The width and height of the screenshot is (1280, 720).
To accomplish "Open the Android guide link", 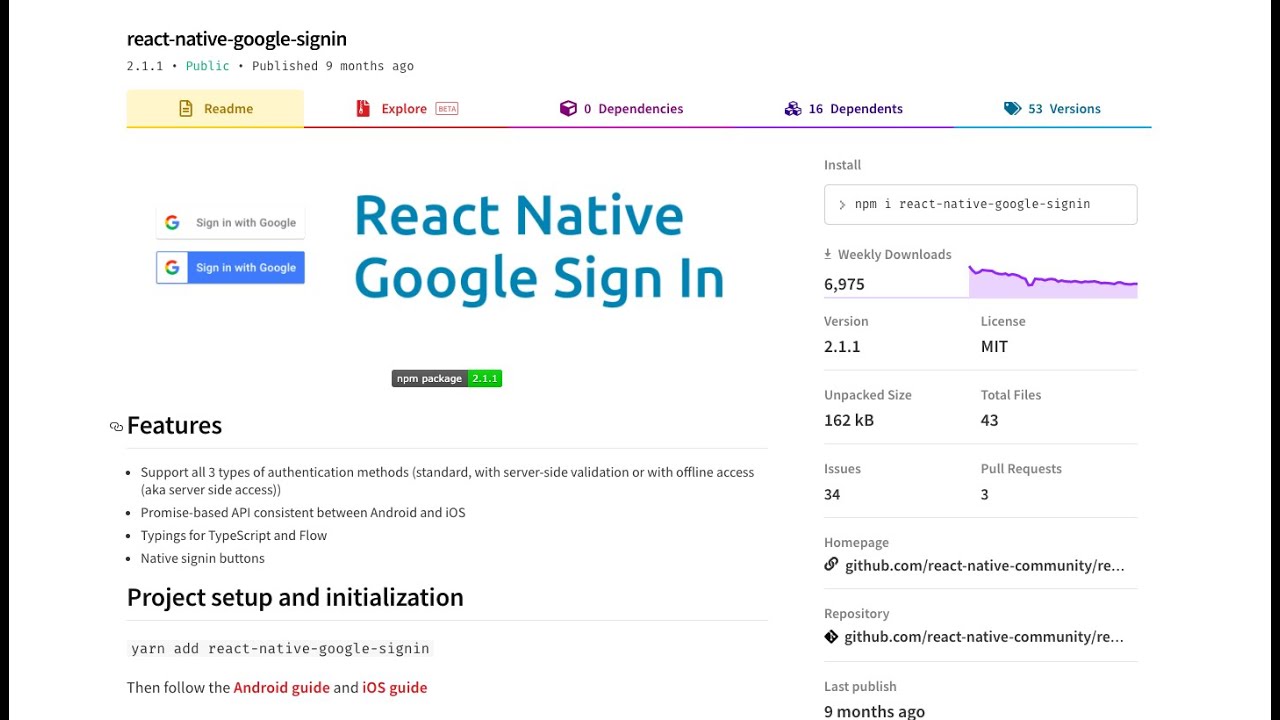I will click(281, 687).
